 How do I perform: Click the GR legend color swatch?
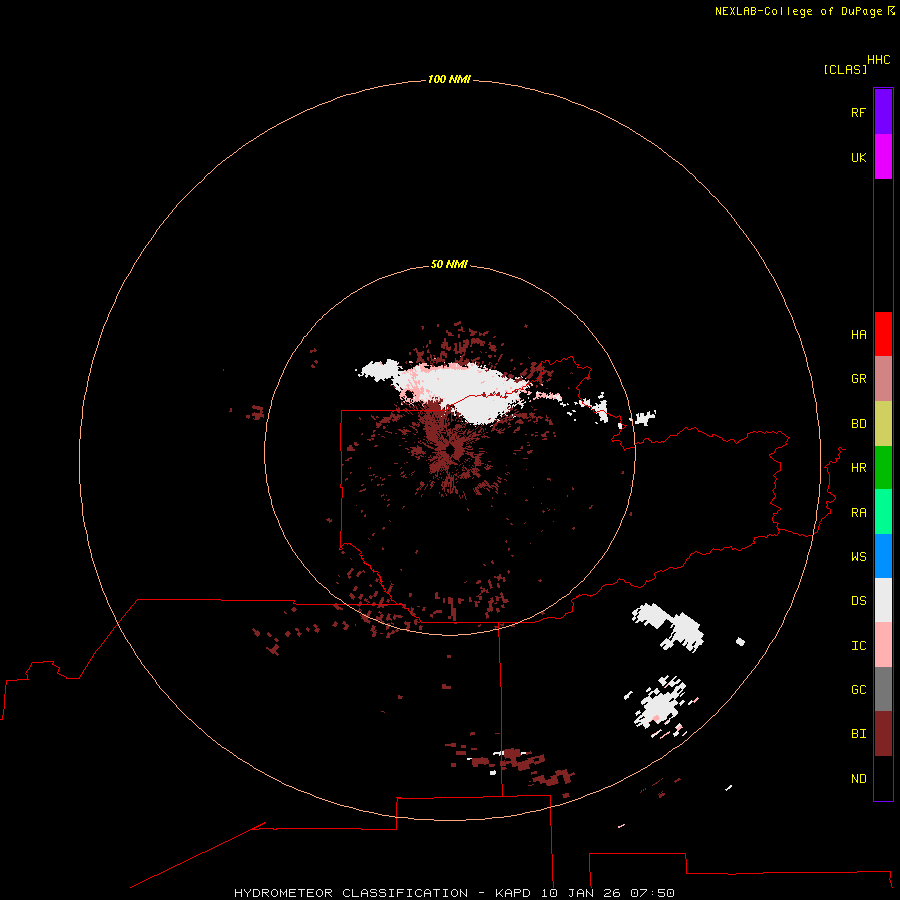pos(883,379)
